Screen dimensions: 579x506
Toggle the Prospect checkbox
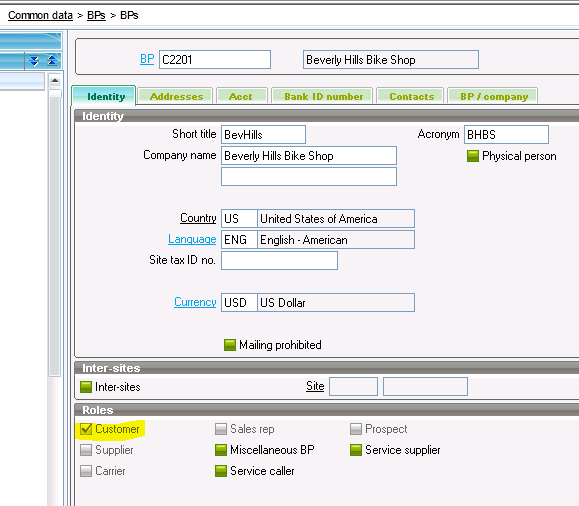point(356,429)
